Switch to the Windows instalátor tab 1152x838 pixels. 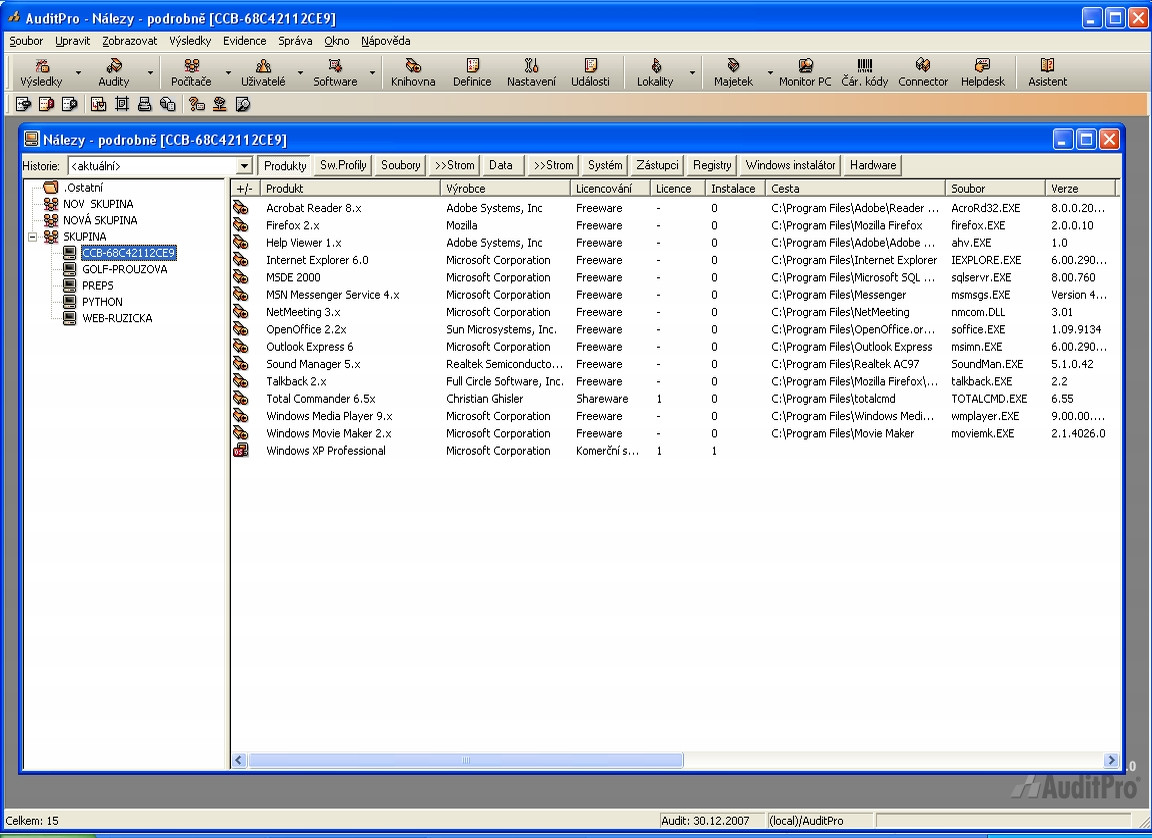791,165
